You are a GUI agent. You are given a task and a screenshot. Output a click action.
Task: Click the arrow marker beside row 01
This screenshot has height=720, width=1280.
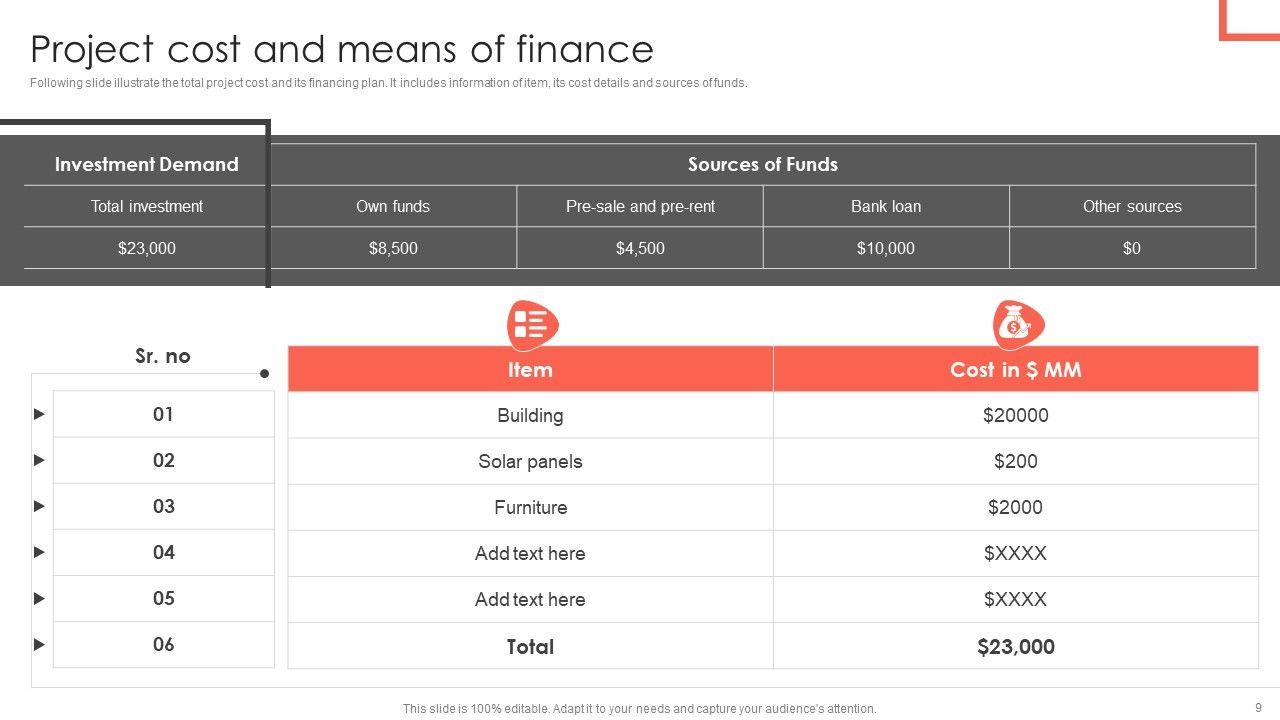click(x=39, y=414)
